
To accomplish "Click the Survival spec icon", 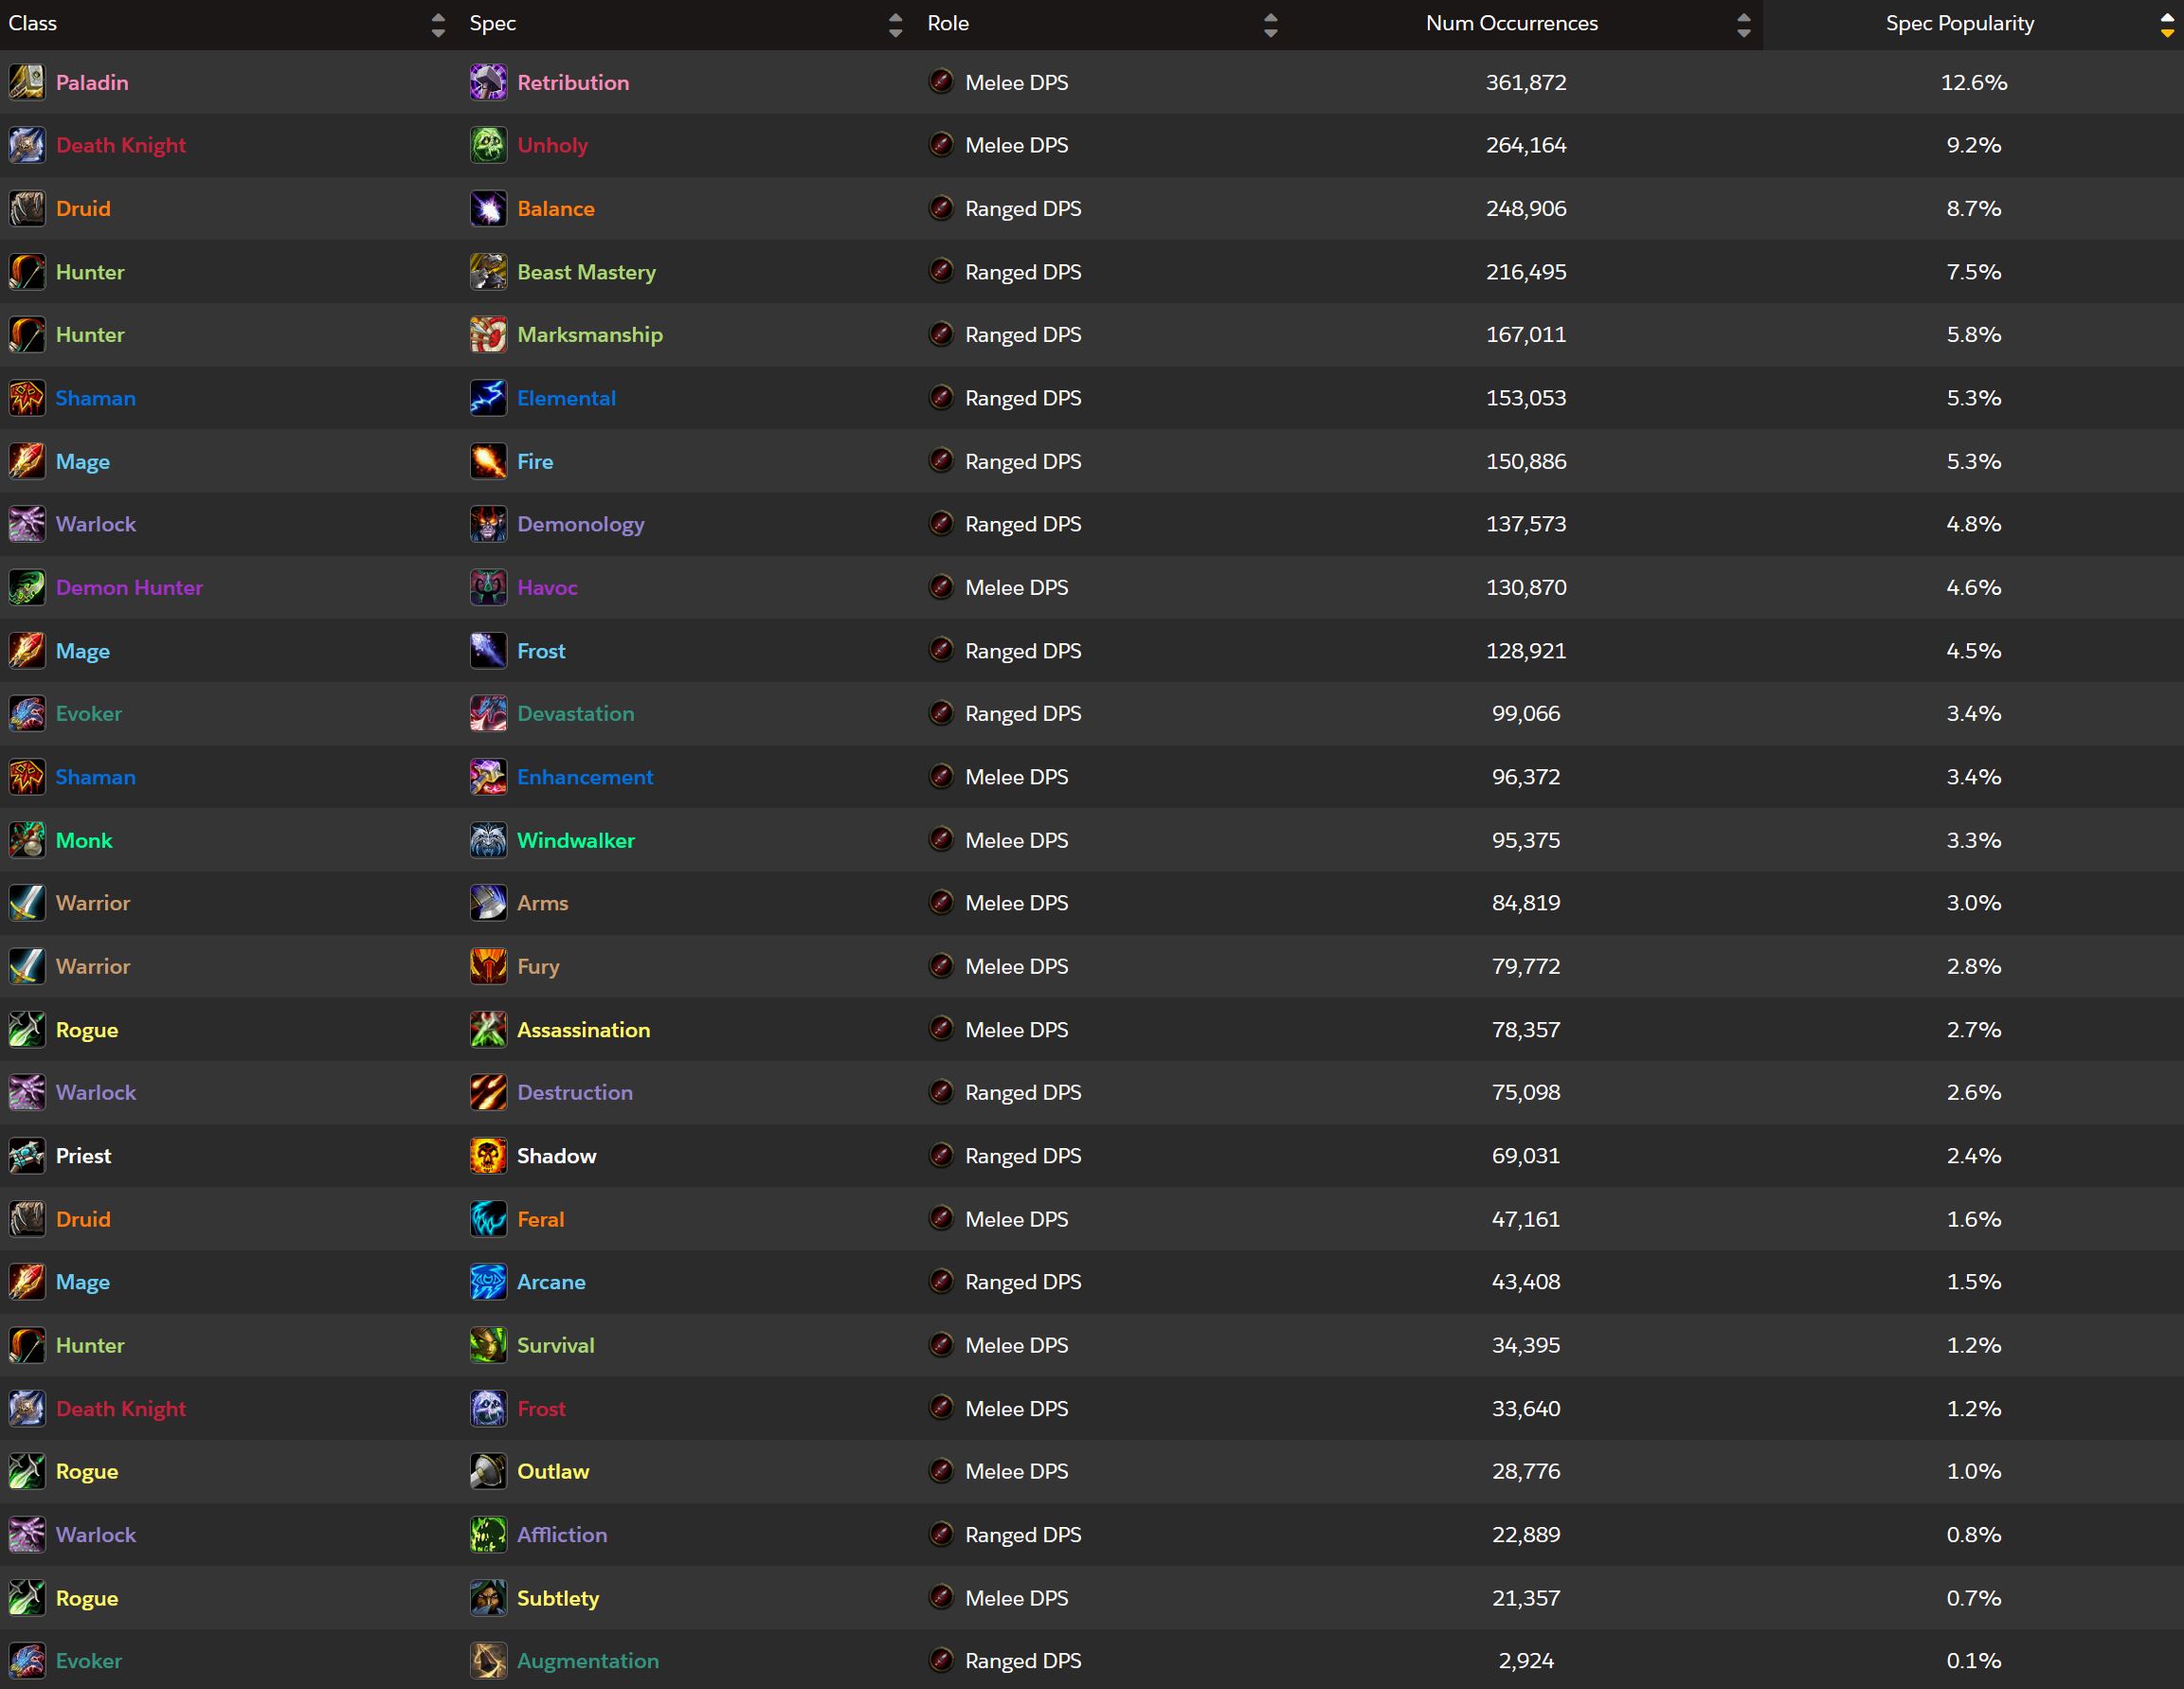I will tap(488, 1345).
